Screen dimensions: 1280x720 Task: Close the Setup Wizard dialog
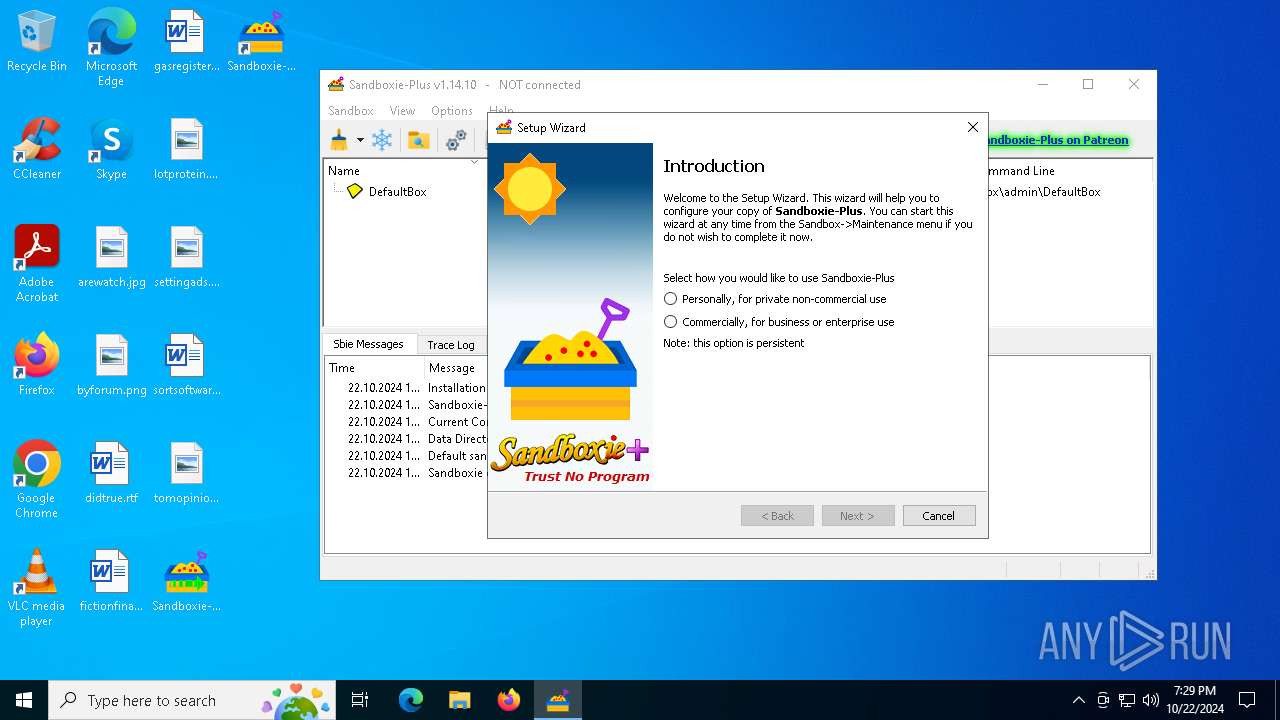(x=972, y=127)
